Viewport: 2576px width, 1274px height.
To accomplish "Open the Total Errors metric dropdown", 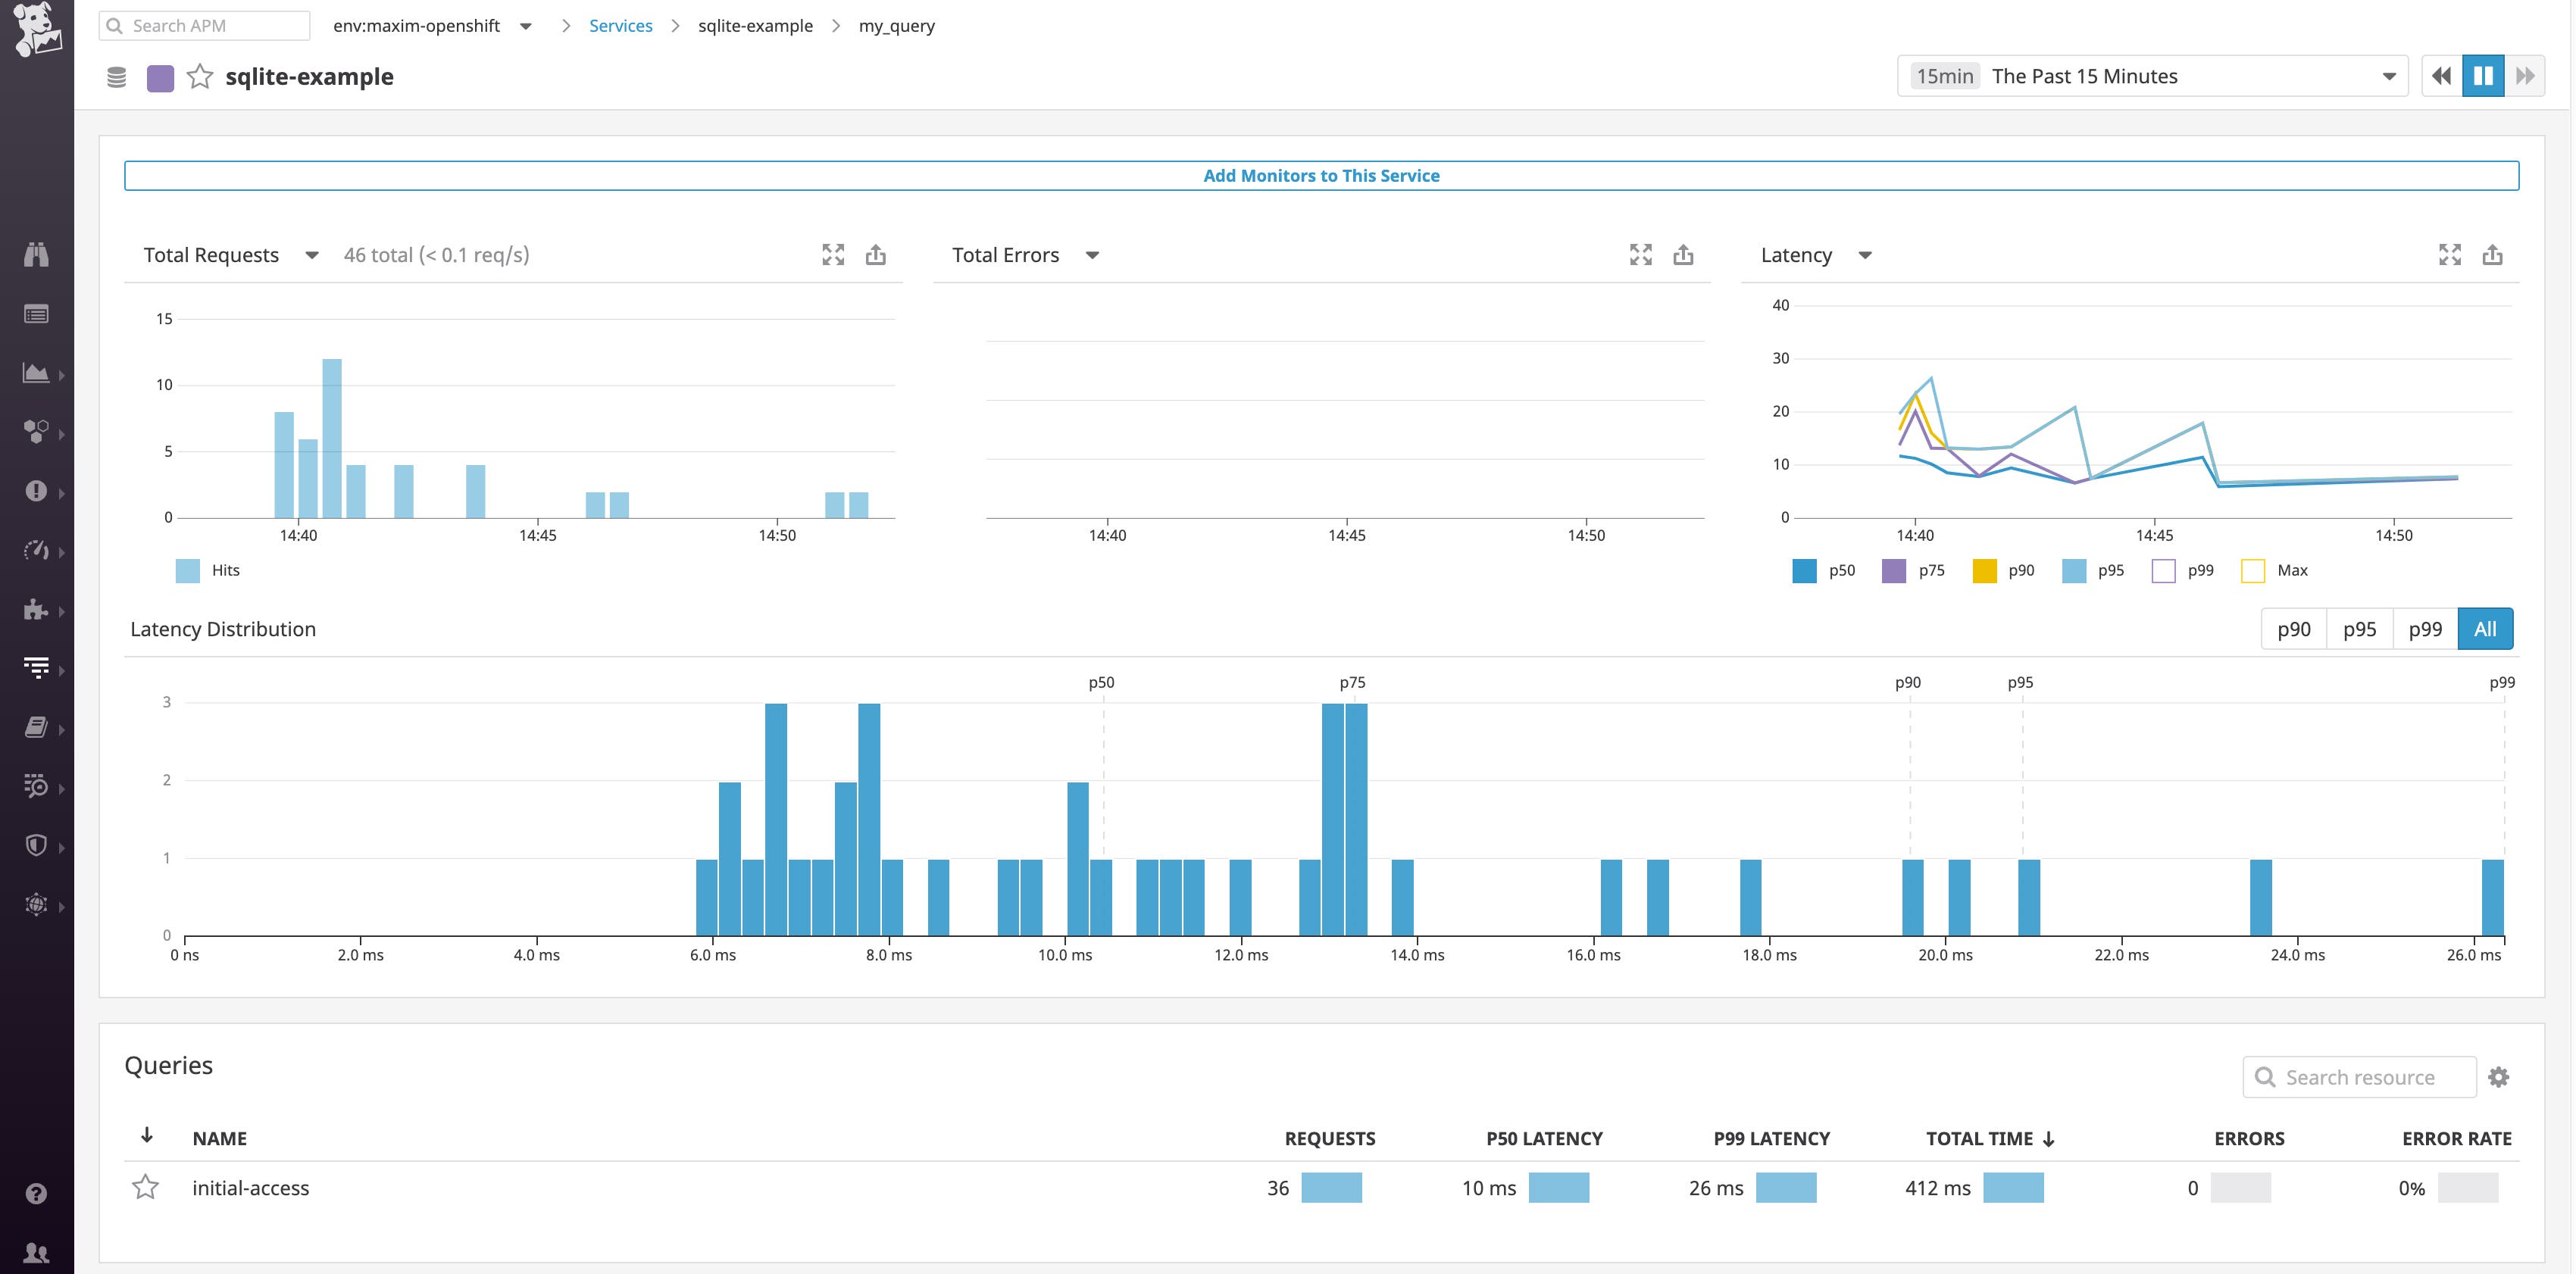I will tap(1092, 255).
